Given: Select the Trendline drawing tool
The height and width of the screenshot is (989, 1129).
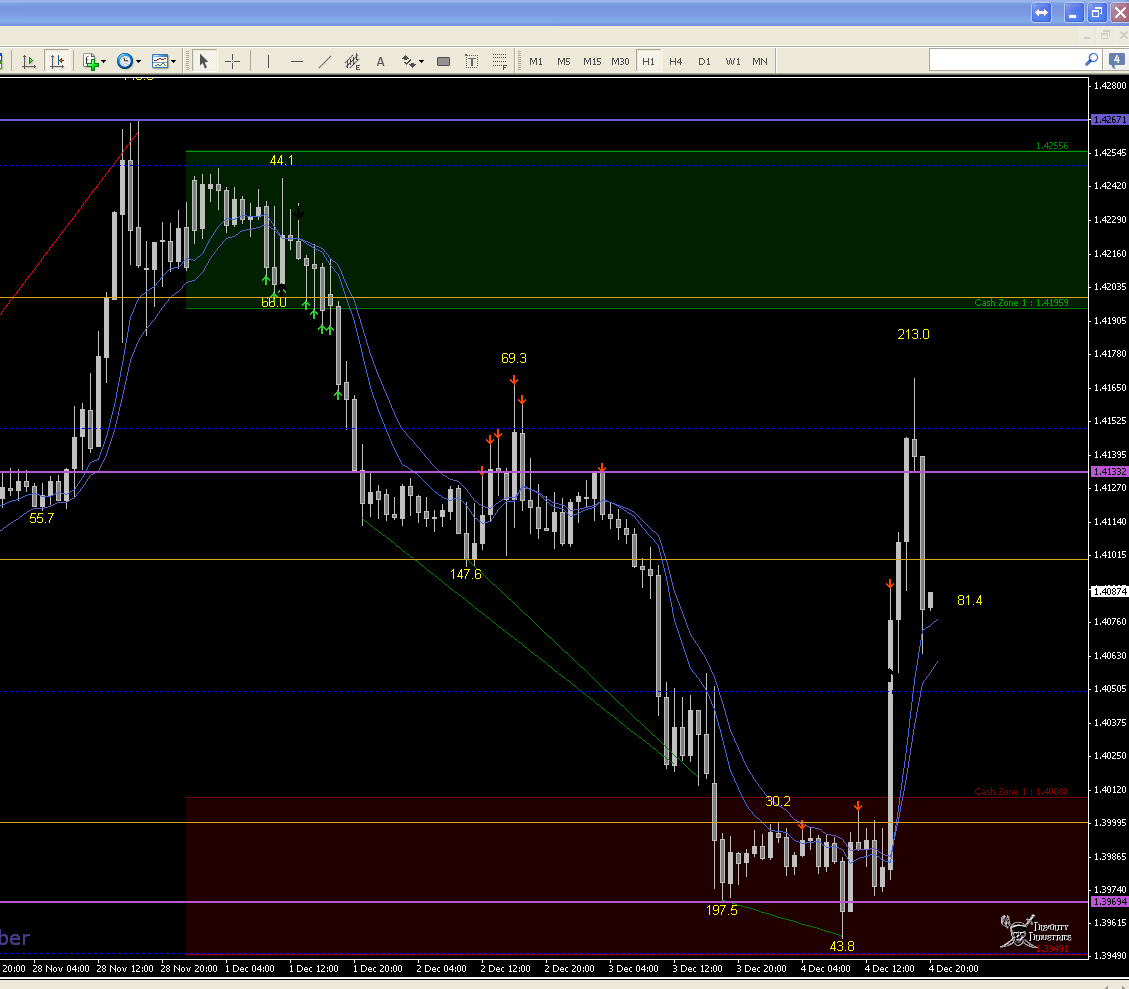Looking at the screenshot, I should click(325, 61).
